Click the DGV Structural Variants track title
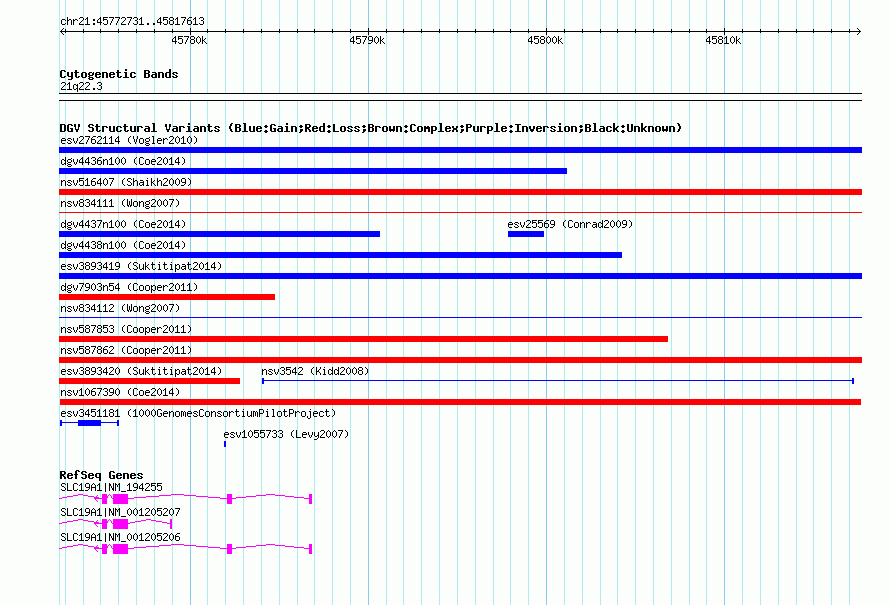The image size is (890, 605). 370,128
